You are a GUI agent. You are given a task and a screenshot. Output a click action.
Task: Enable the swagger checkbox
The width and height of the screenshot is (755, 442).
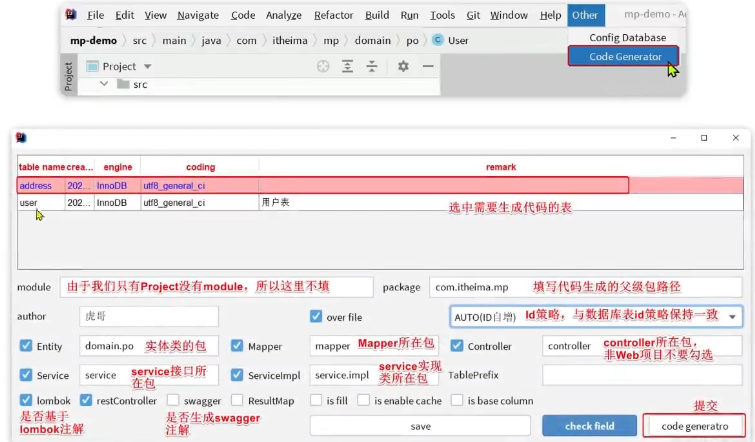(x=174, y=401)
